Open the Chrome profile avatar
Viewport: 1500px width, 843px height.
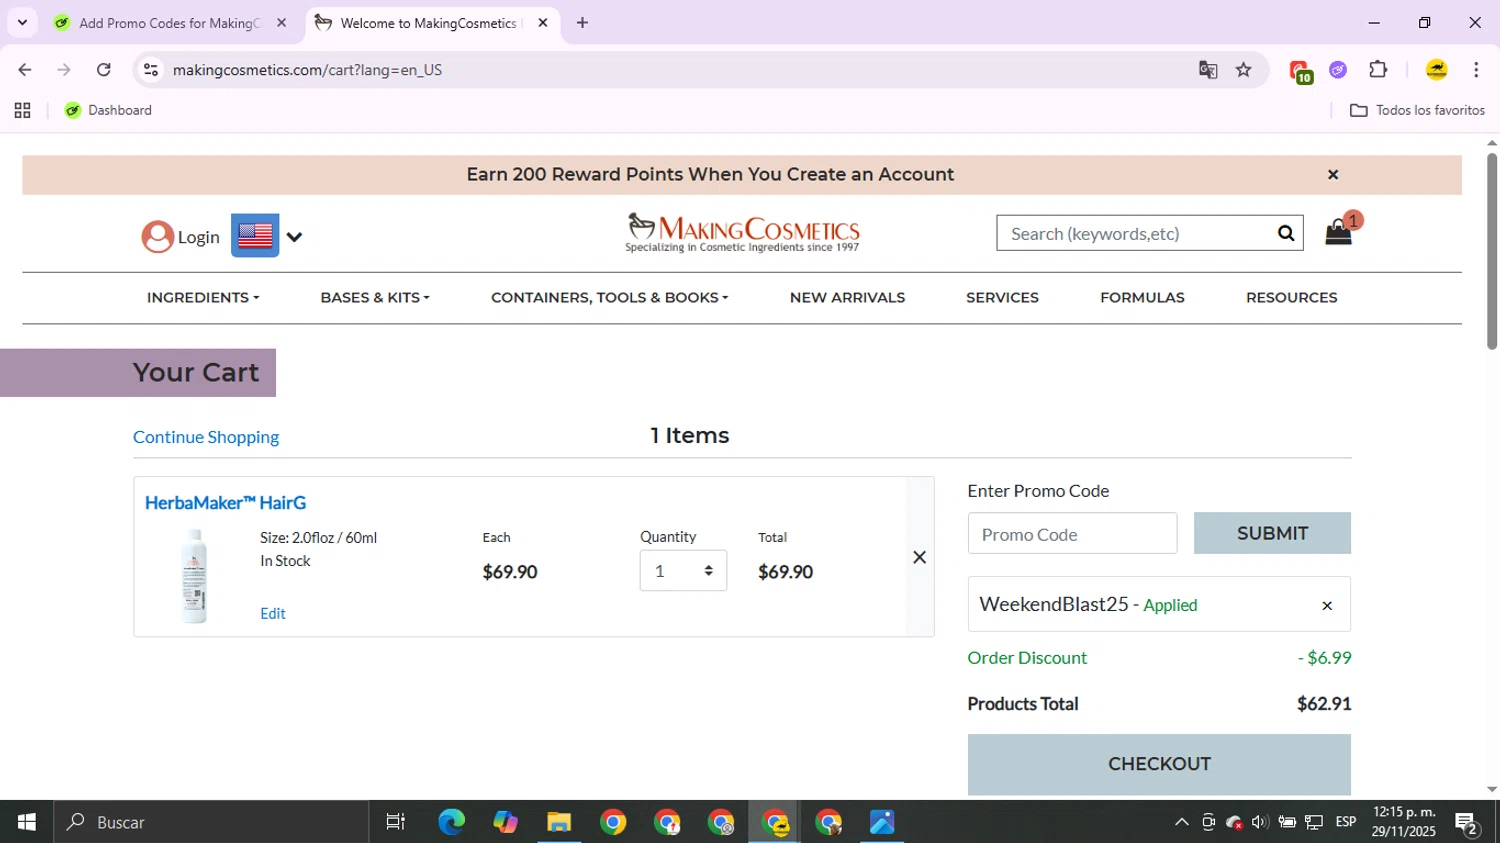tap(1437, 70)
